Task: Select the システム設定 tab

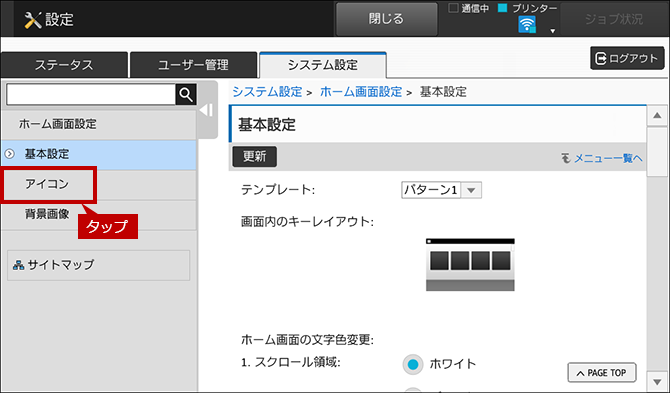Action: [323, 65]
